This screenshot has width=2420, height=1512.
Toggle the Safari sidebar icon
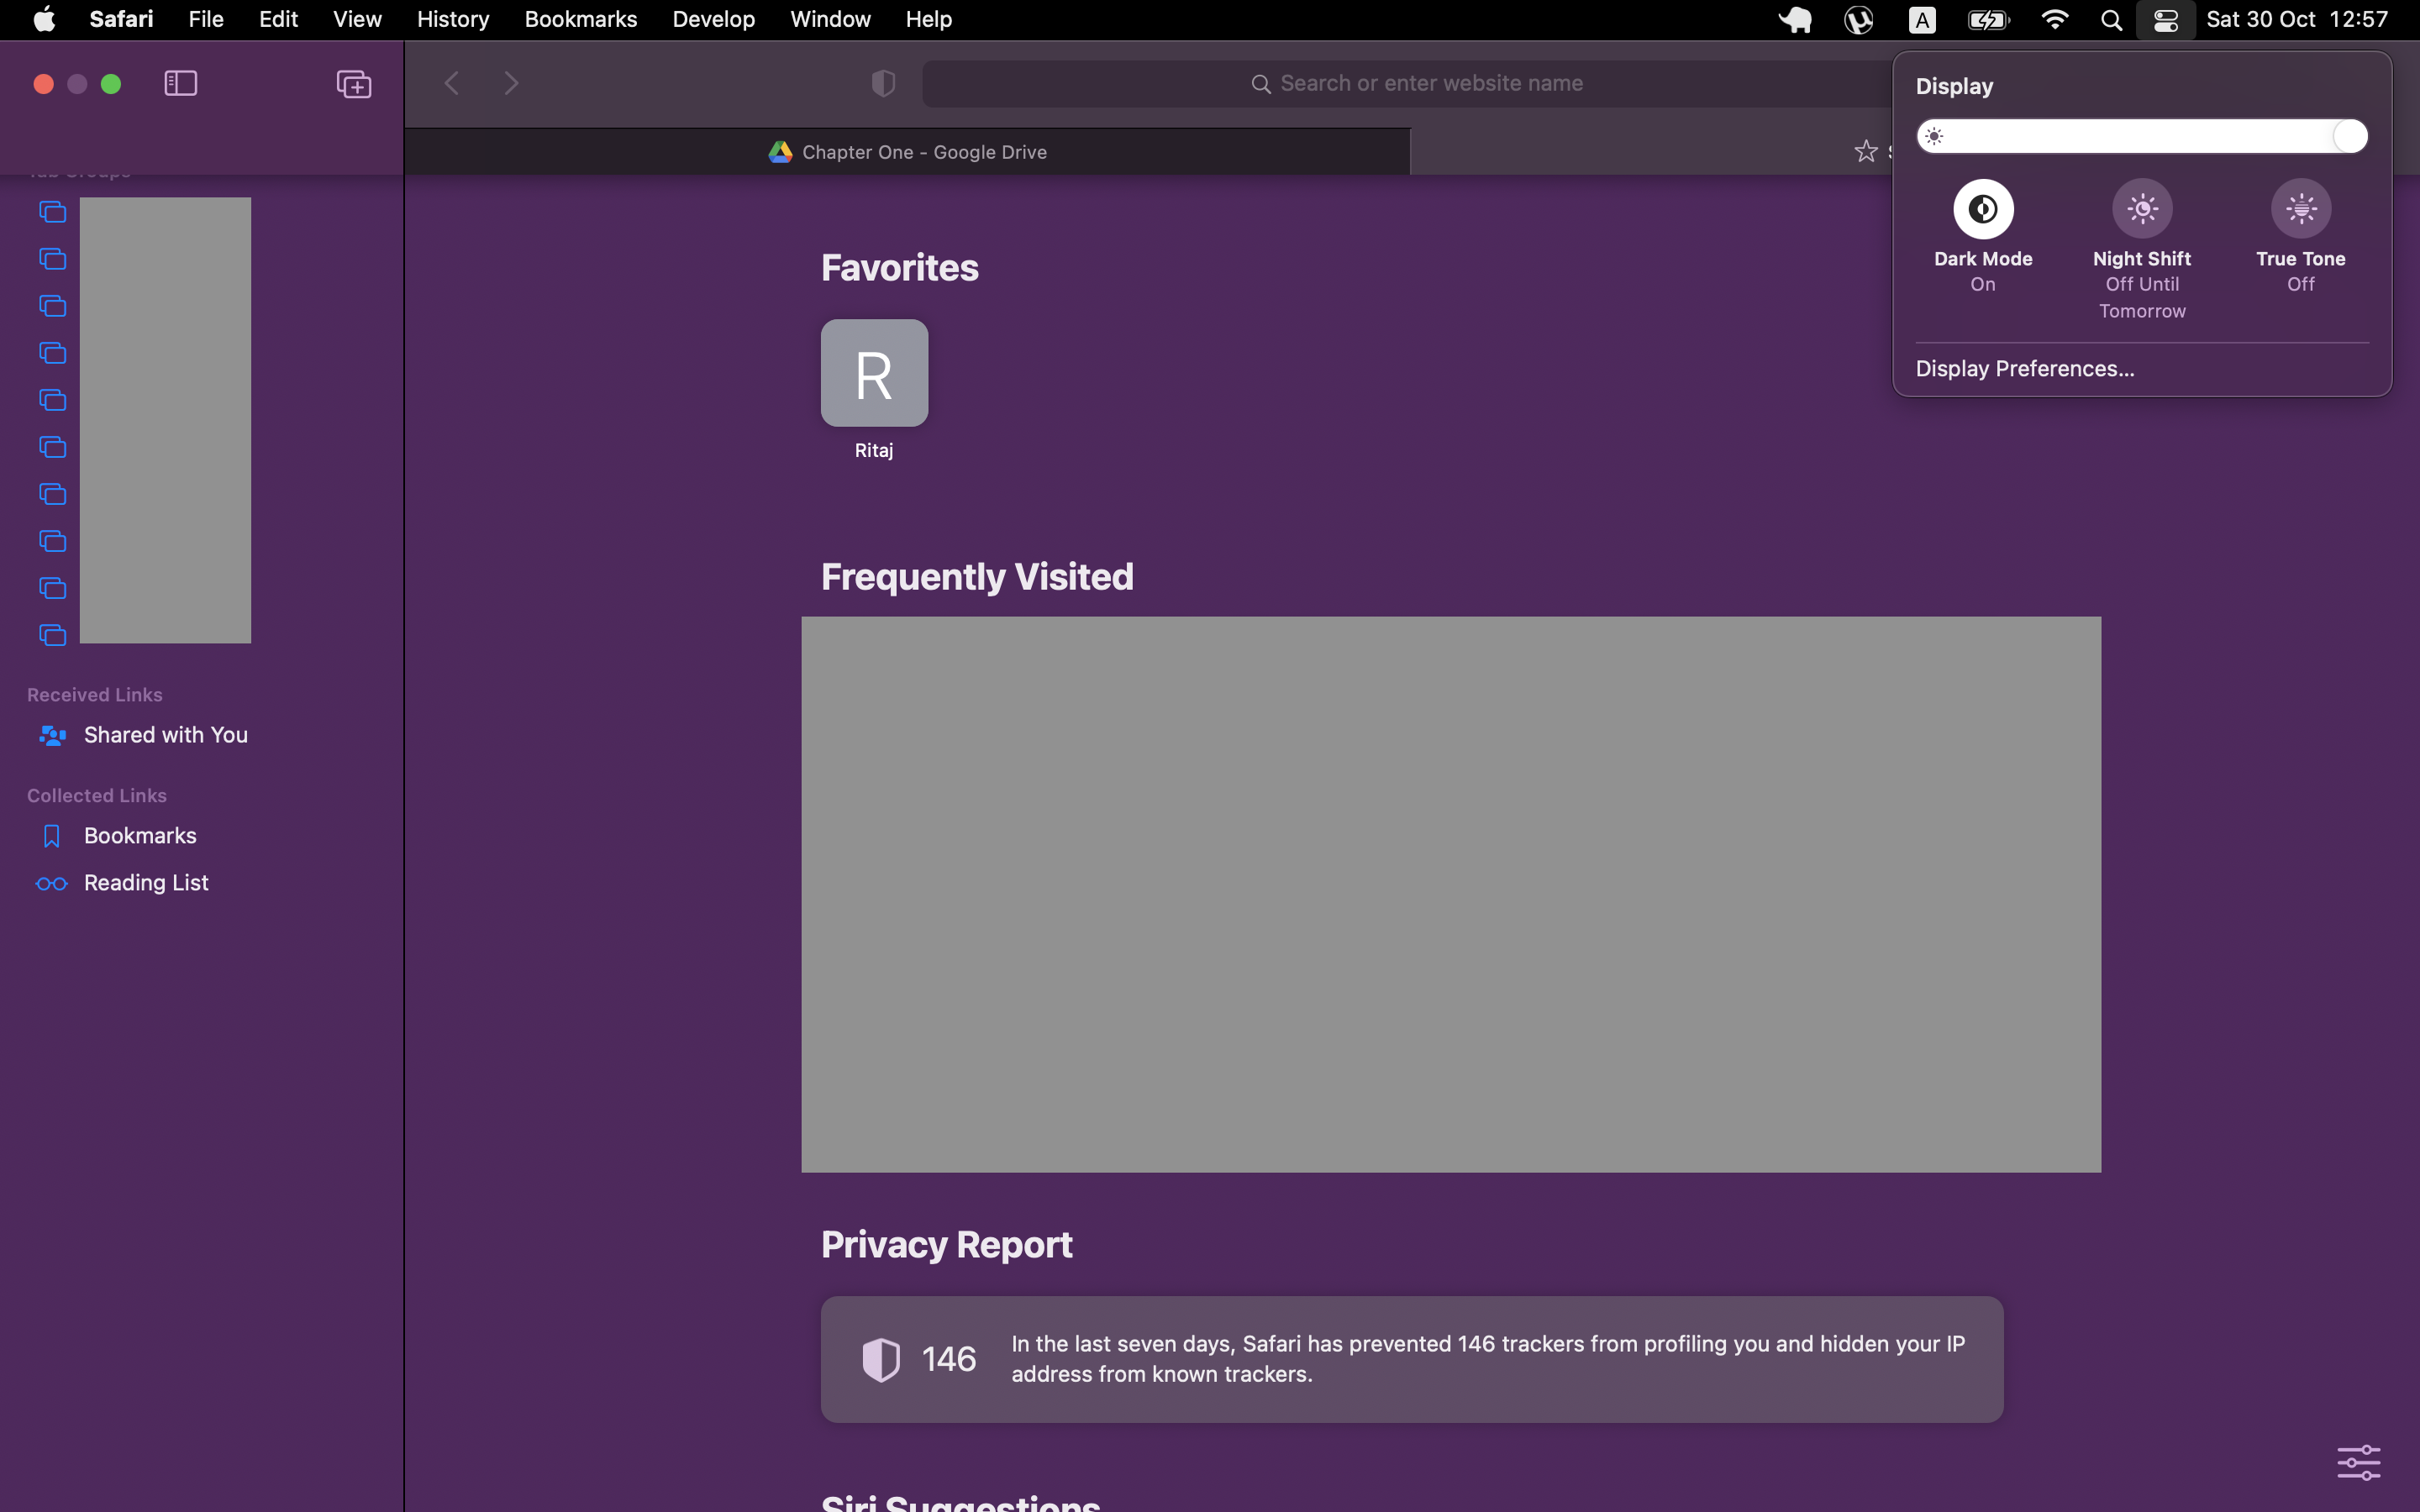pos(180,83)
